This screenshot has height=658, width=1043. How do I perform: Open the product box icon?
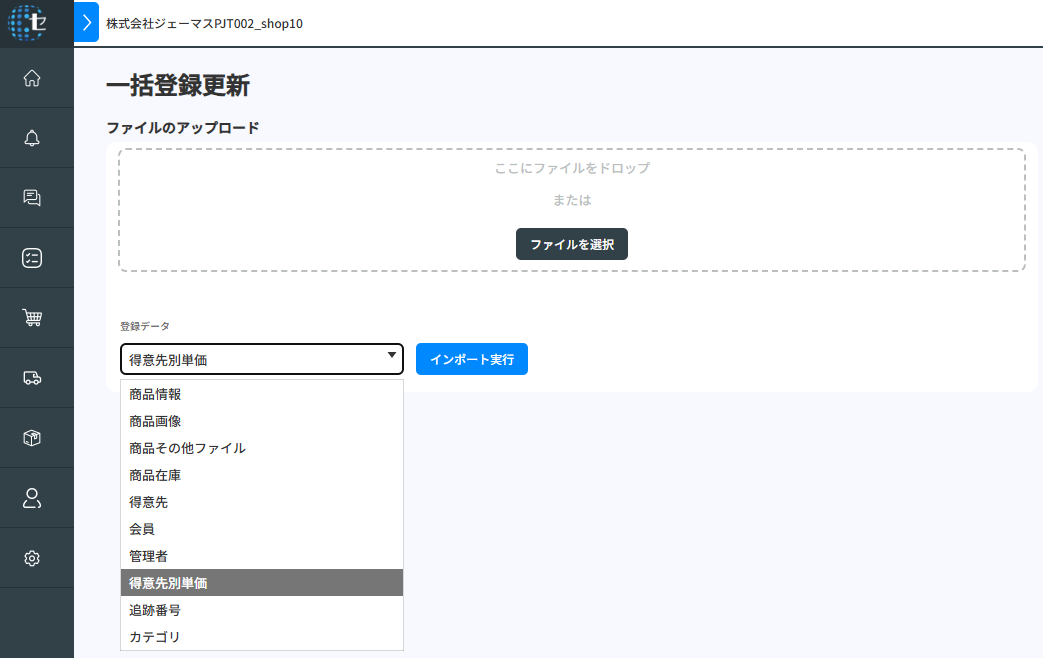coord(32,438)
